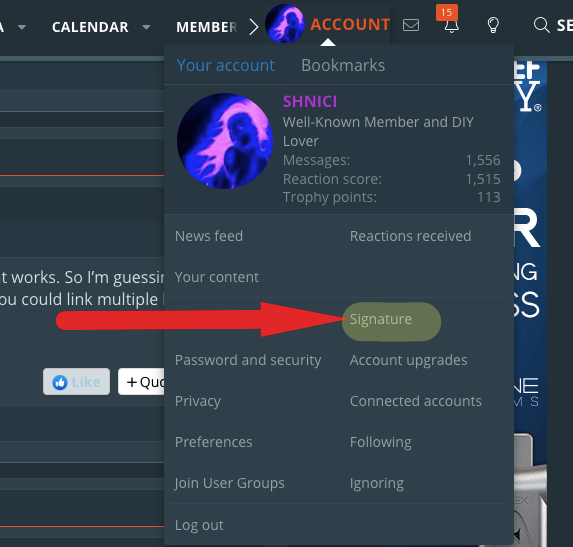Expand the dropdown arrow left of CALENDAR
This screenshot has height=547, width=573.
click(22, 27)
